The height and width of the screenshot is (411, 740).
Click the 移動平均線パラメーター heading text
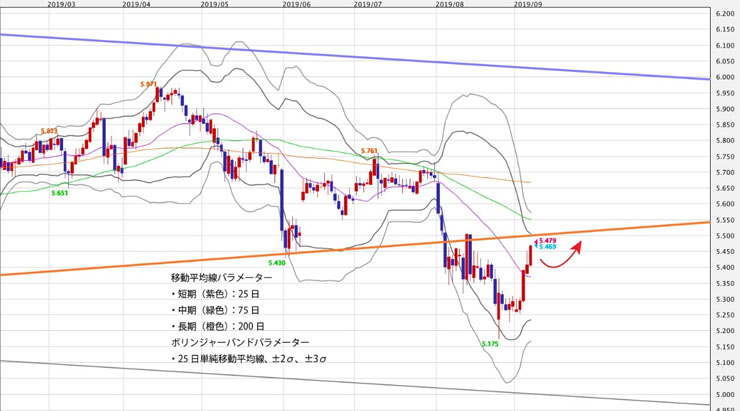click(222, 277)
